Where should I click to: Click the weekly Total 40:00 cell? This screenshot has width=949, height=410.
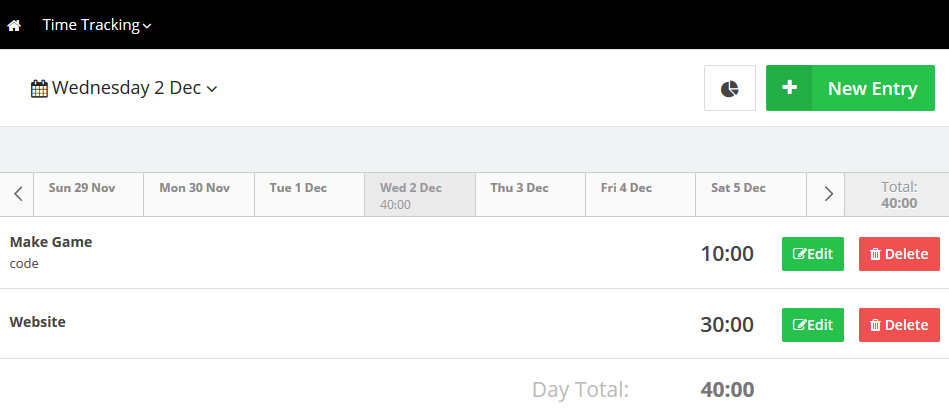tap(898, 194)
